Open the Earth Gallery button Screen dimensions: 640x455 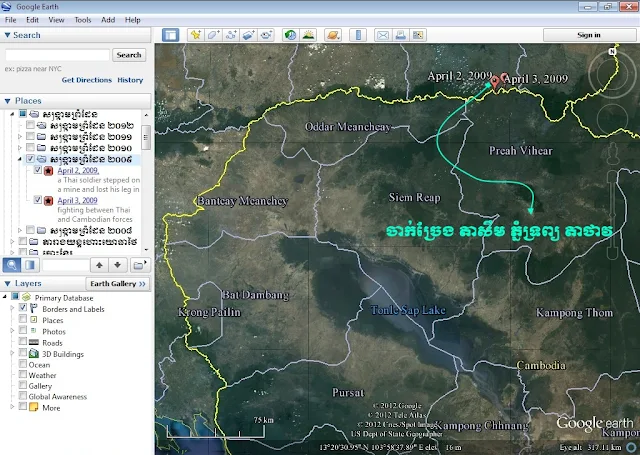coord(118,284)
